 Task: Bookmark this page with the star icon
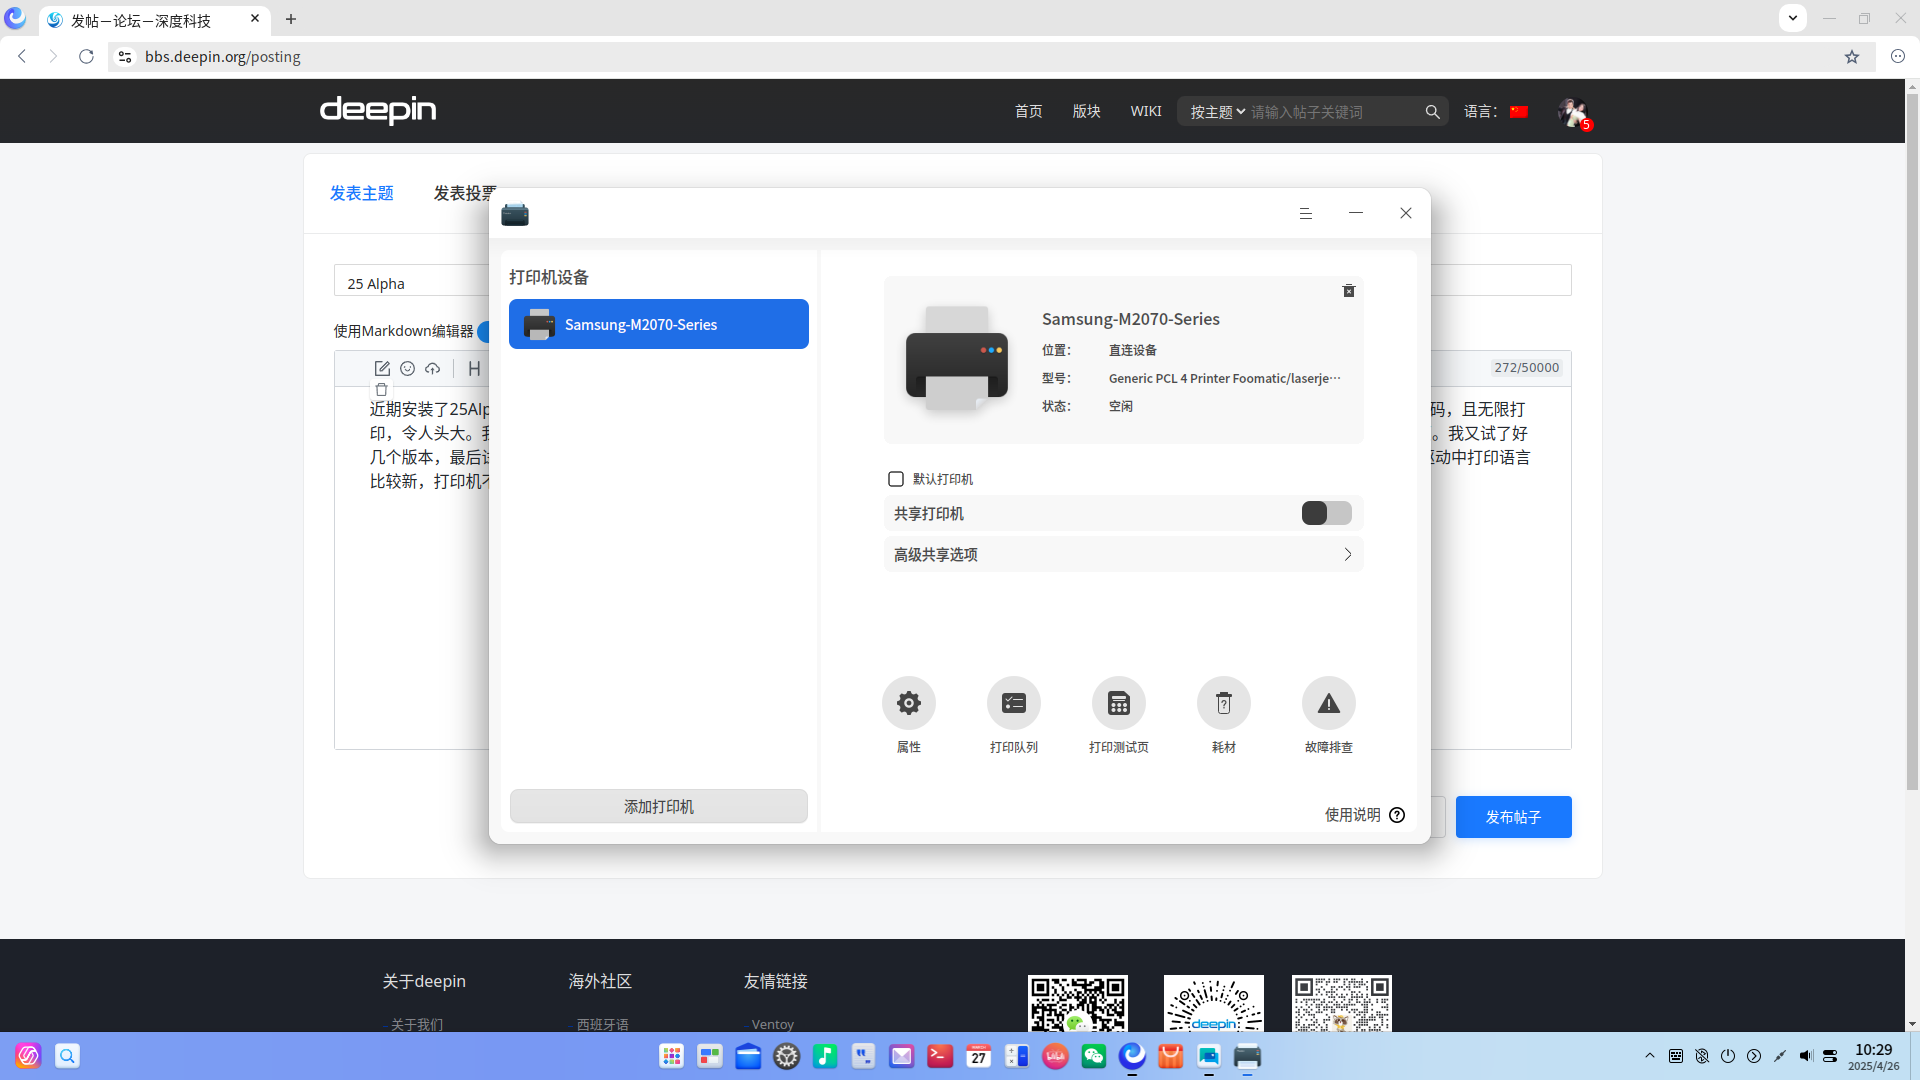1851,57
